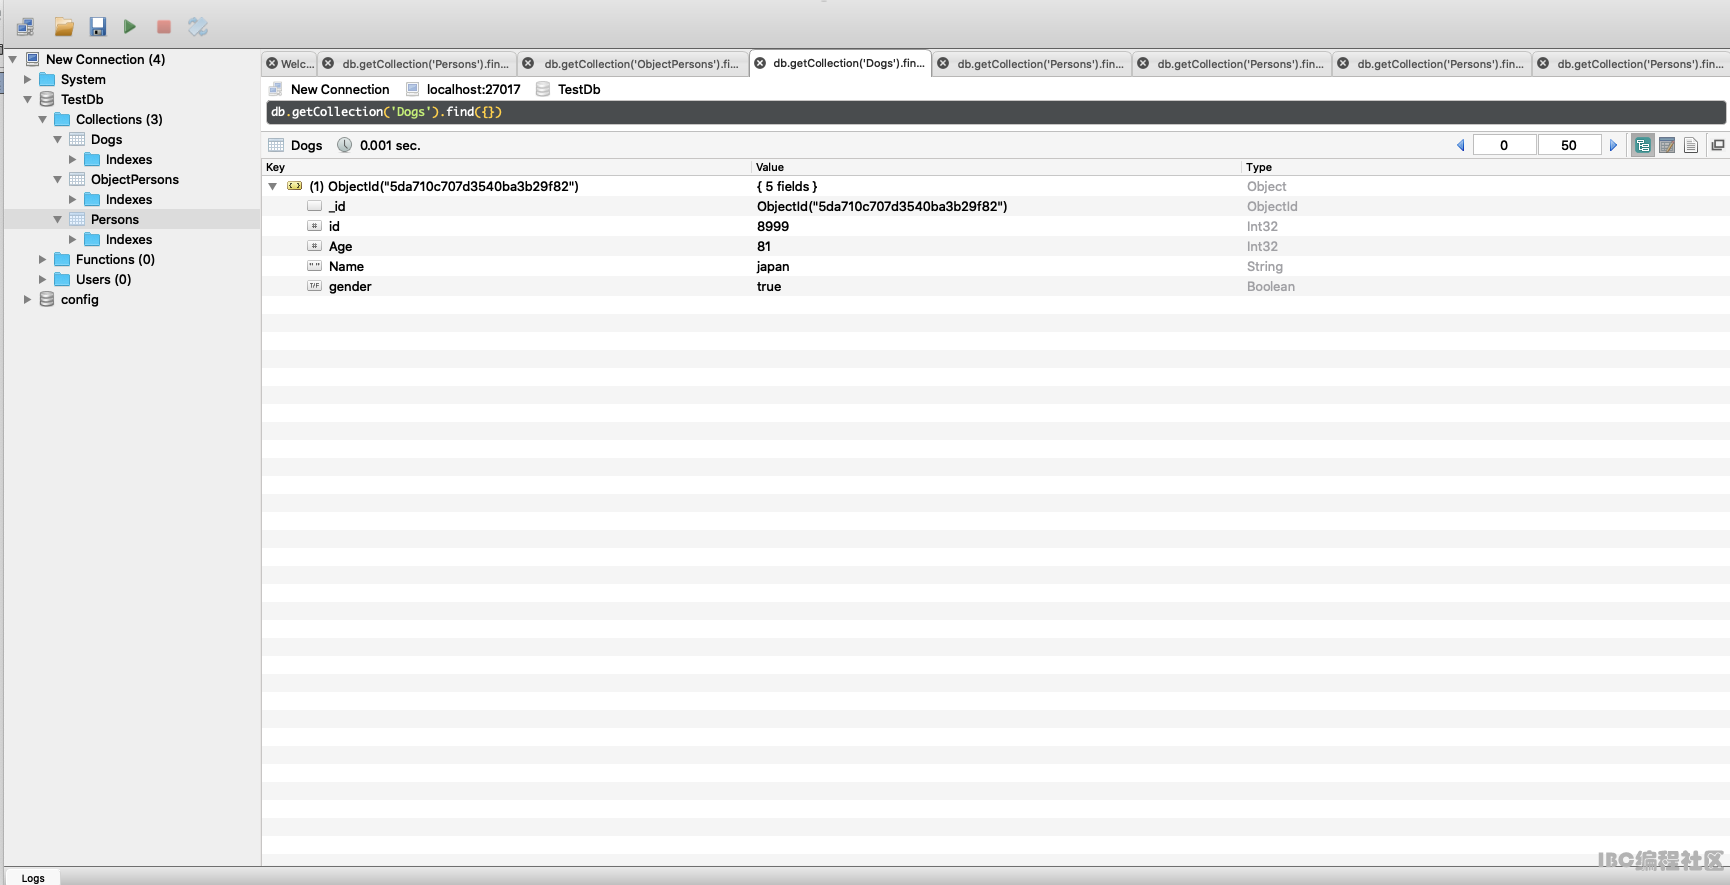Expand the System folder node

(x=28, y=79)
